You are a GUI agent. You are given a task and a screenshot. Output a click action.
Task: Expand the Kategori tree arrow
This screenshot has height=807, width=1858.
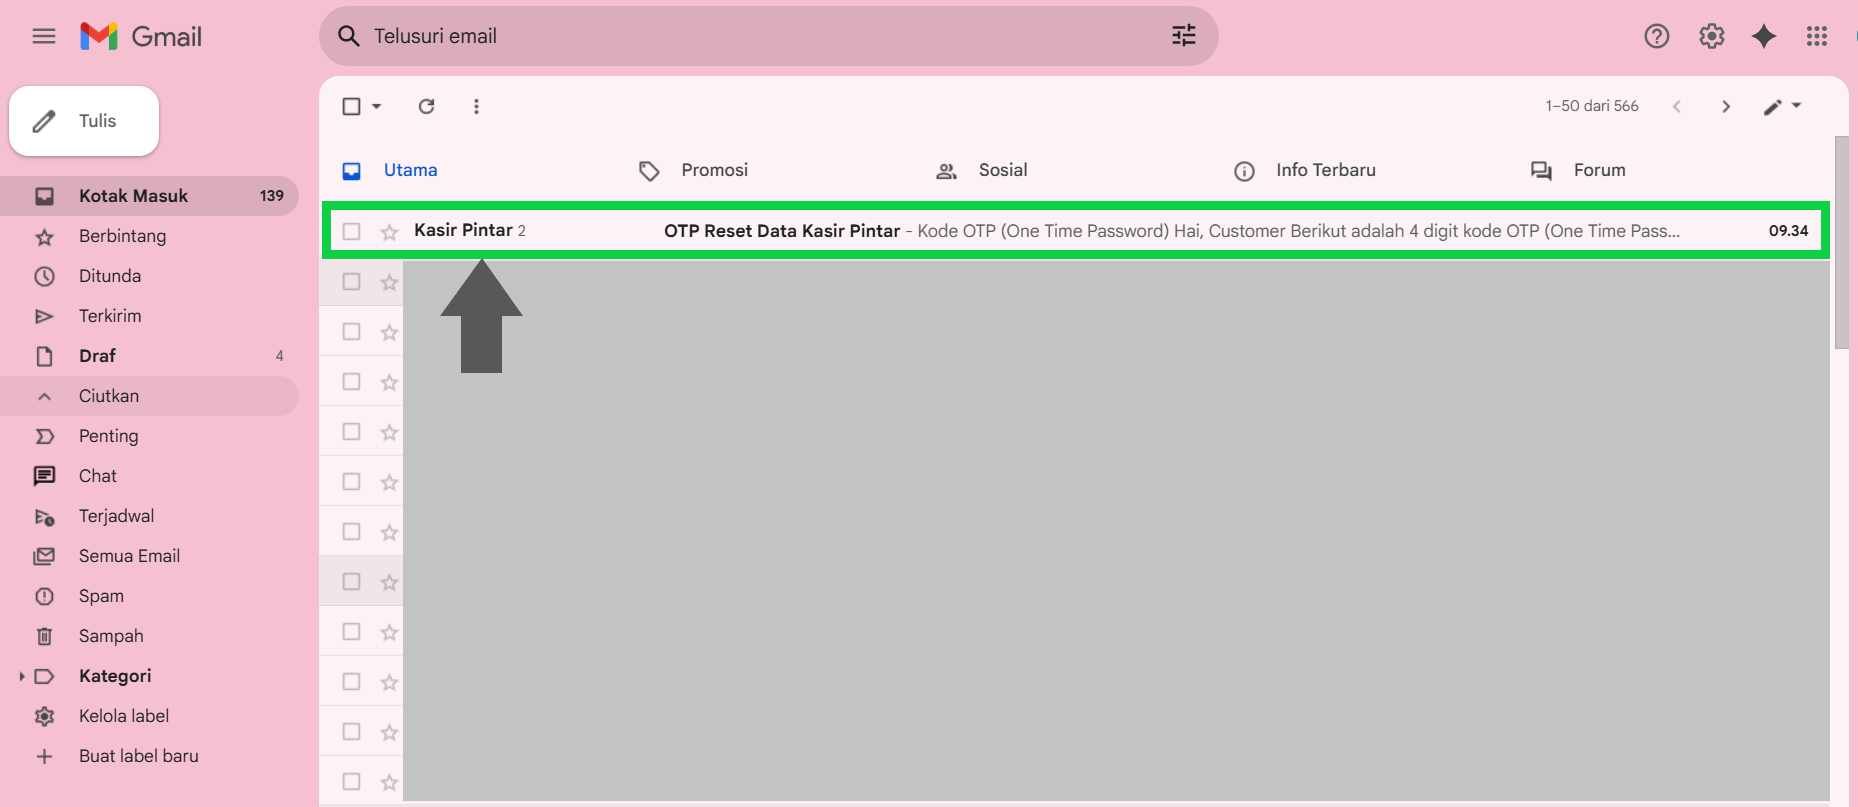click(22, 677)
